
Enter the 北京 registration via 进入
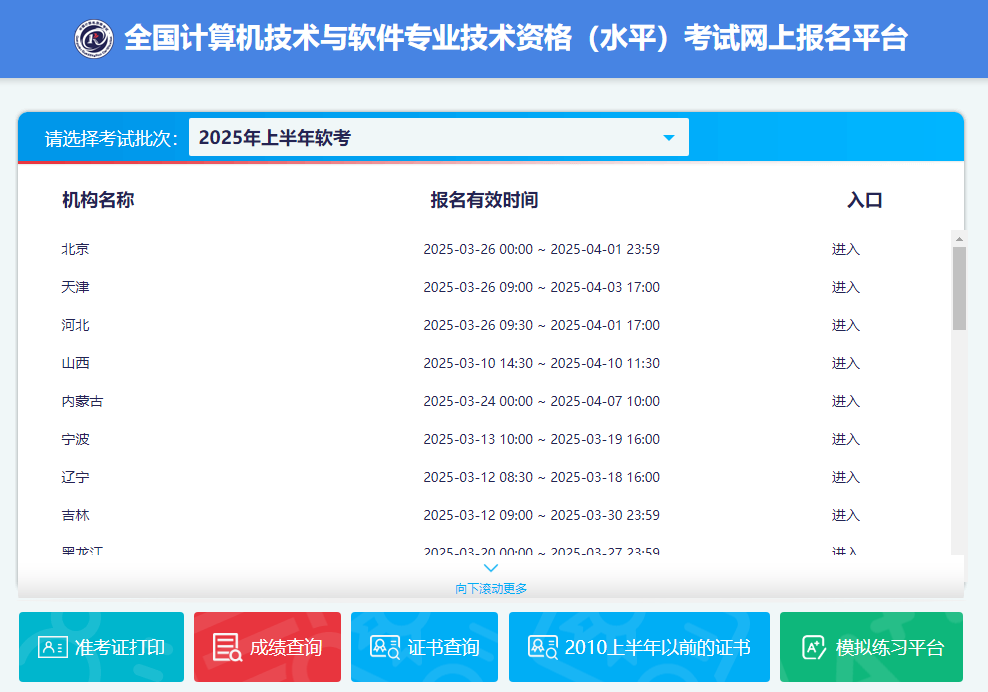coord(845,250)
